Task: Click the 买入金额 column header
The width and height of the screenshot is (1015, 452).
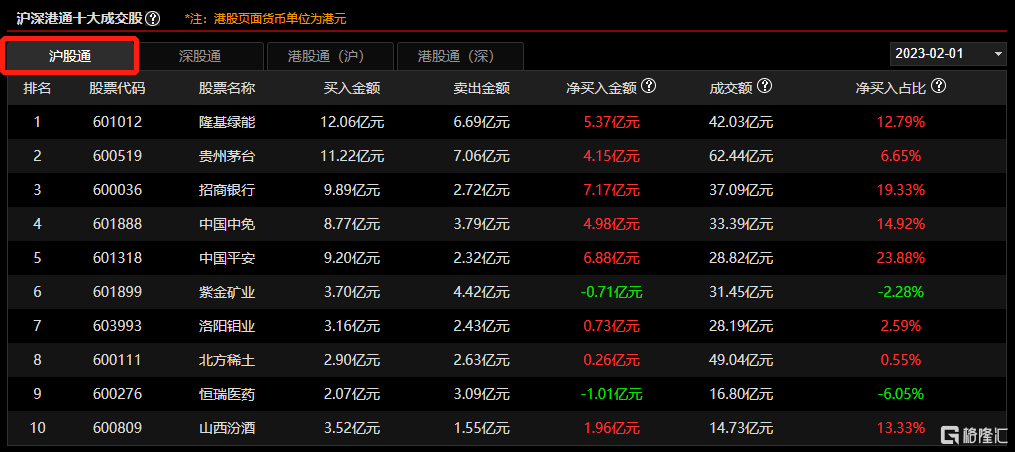Action: (x=351, y=88)
